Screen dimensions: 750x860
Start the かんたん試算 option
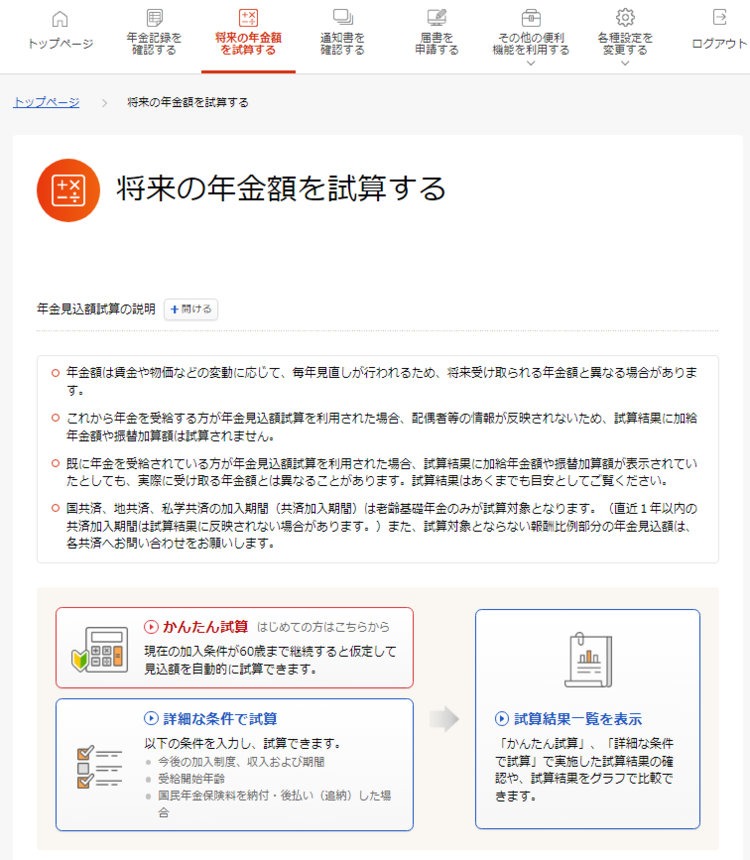[x=198, y=627]
